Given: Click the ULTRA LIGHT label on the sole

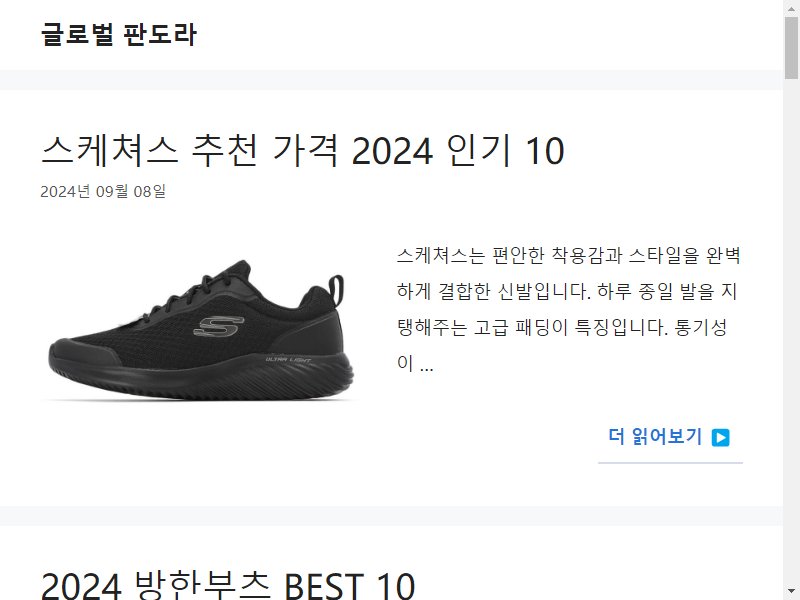Looking at the screenshot, I should point(288,360).
